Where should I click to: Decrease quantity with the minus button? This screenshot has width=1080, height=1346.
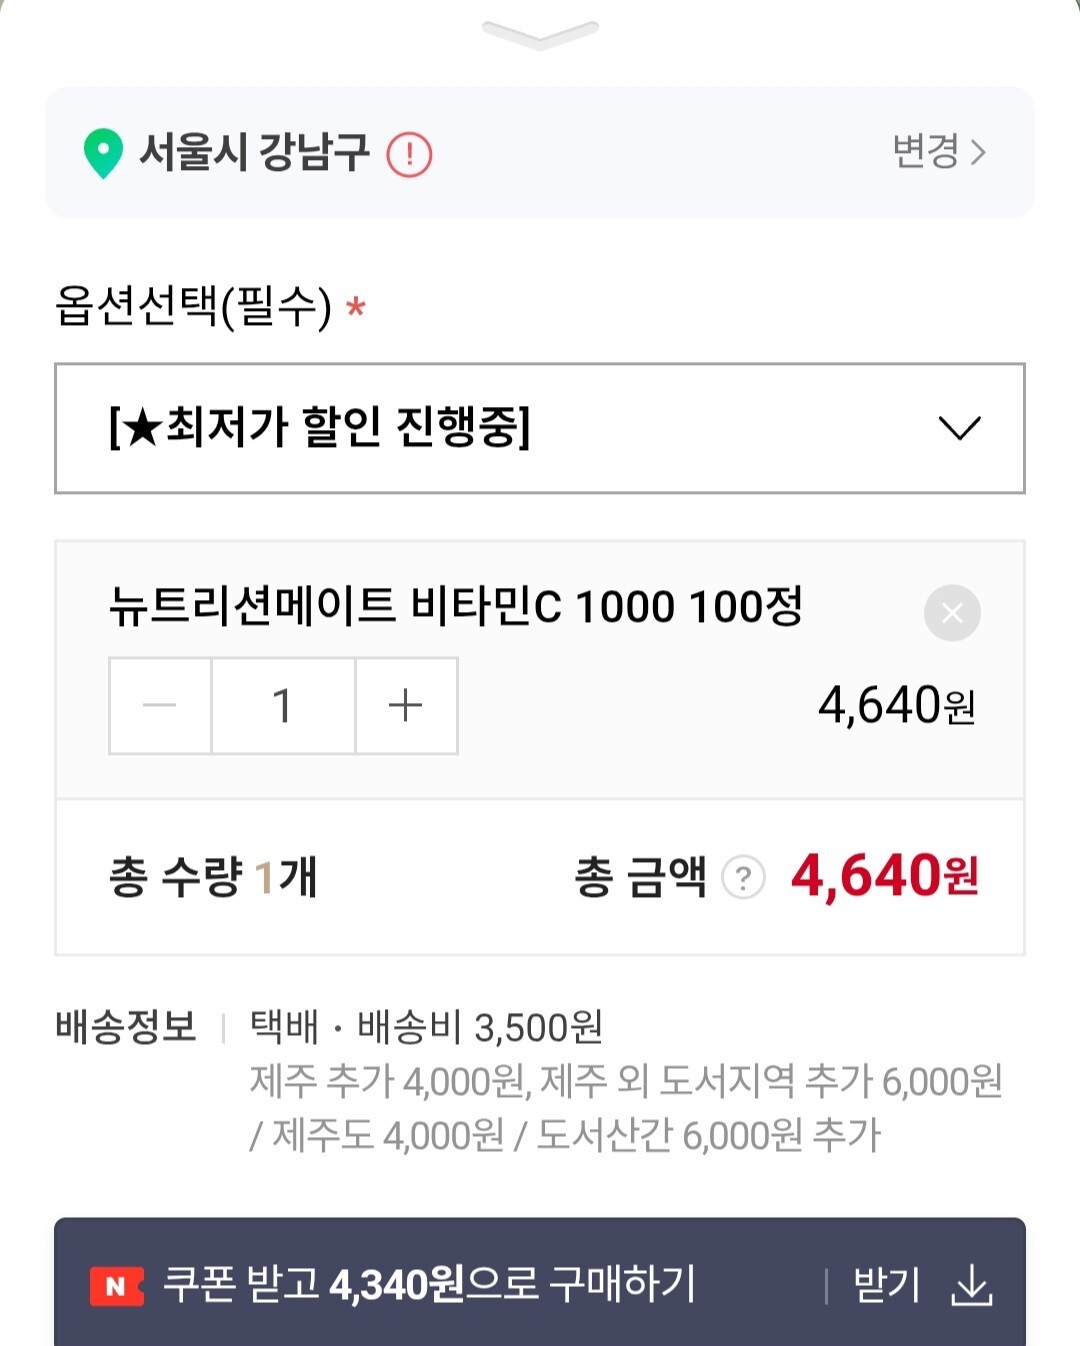pyautogui.click(x=160, y=705)
